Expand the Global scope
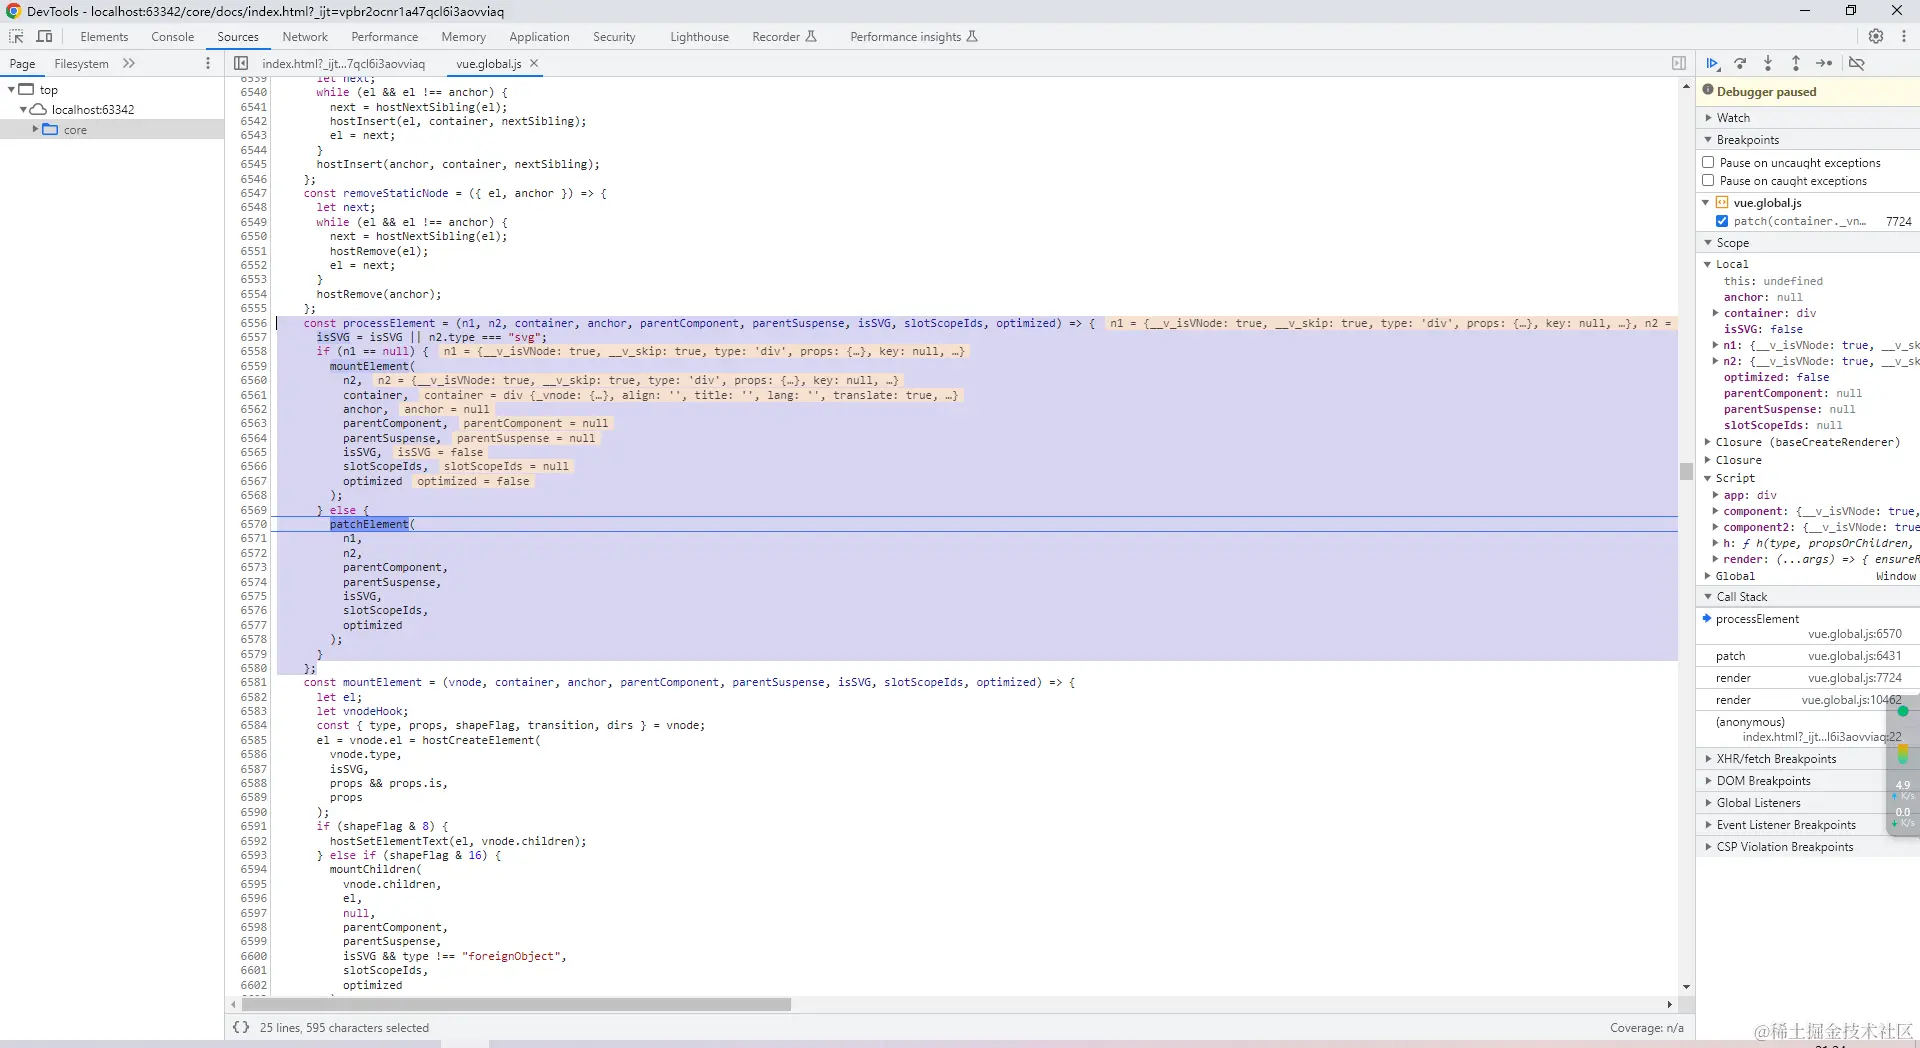Image resolution: width=1920 pixels, height=1048 pixels. [x=1709, y=576]
